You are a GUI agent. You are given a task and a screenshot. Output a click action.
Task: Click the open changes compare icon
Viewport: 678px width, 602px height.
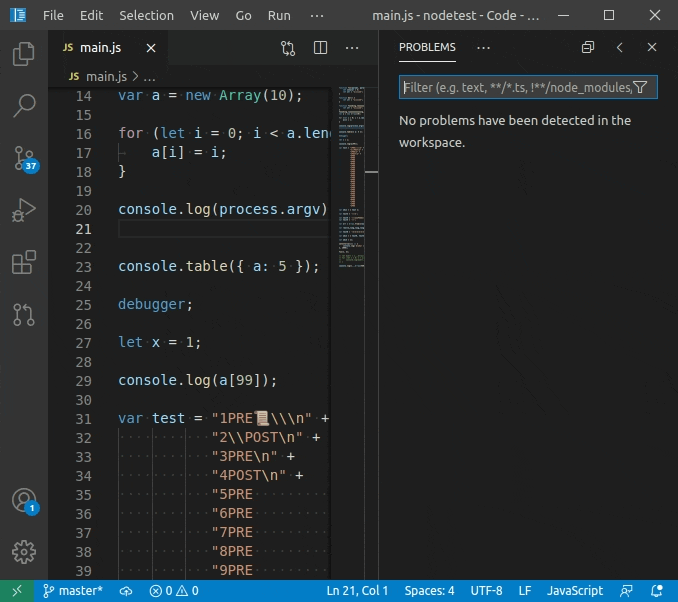[x=288, y=48]
